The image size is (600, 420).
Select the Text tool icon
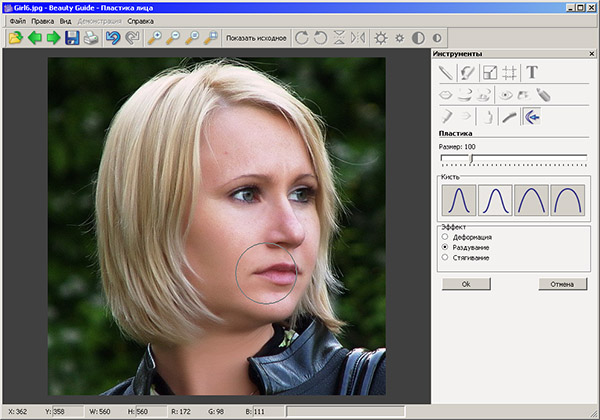click(x=532, y=72)
